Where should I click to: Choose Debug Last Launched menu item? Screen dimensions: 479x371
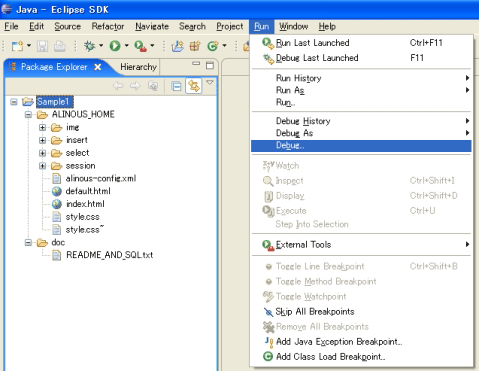coord(361,58)
